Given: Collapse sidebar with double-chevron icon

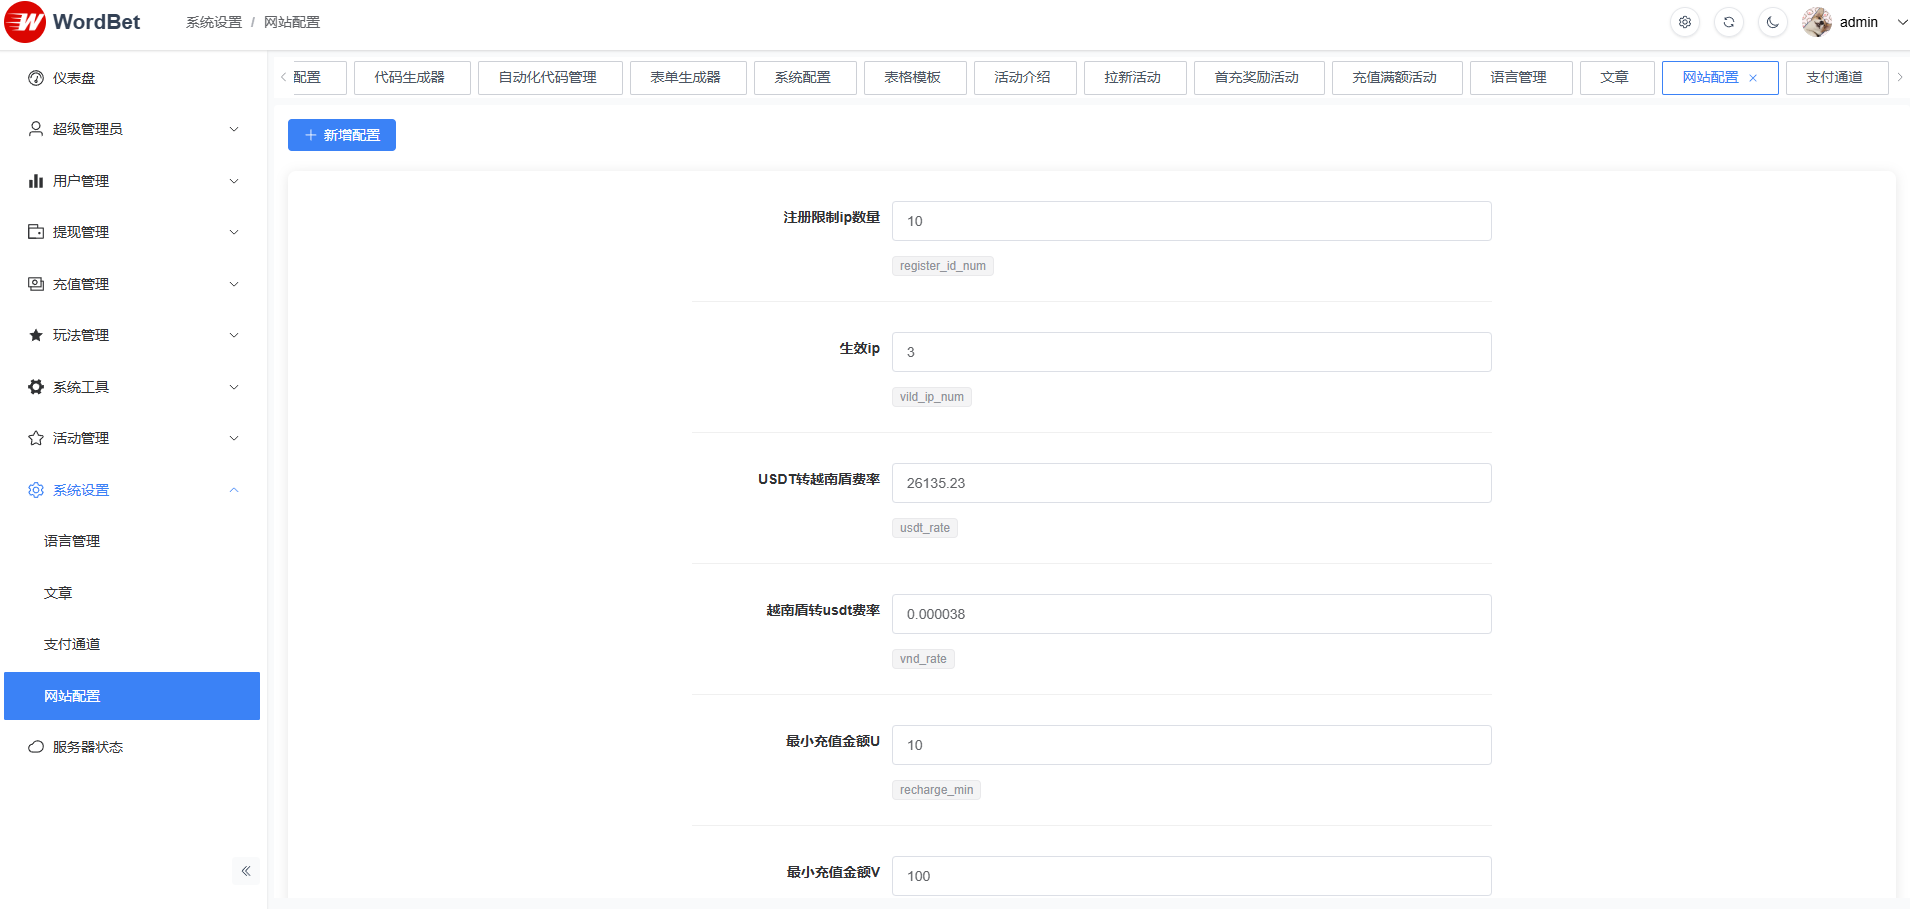Looking at the screenshot, I should tap(246, 871).
